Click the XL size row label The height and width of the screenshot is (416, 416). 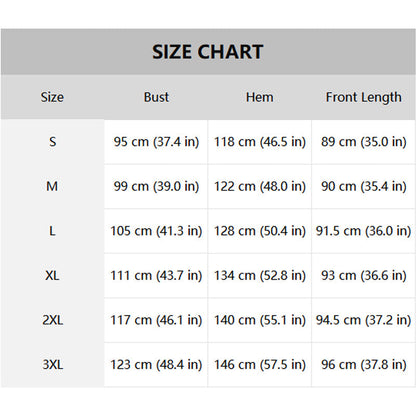click(52, 276)
